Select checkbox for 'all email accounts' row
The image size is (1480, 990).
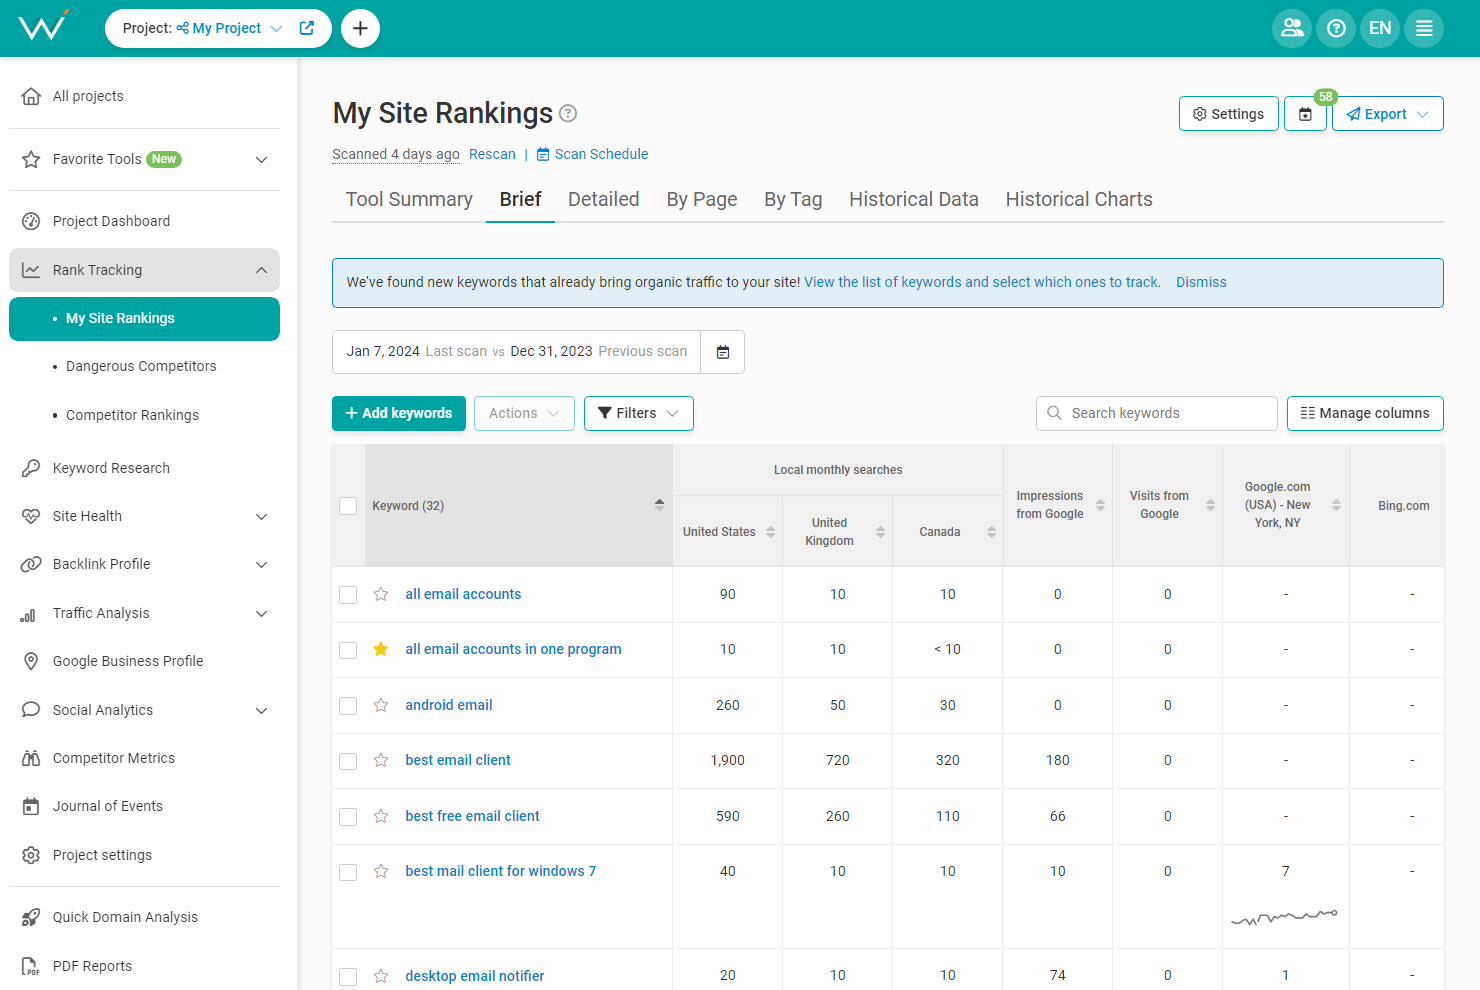(348, 595)
